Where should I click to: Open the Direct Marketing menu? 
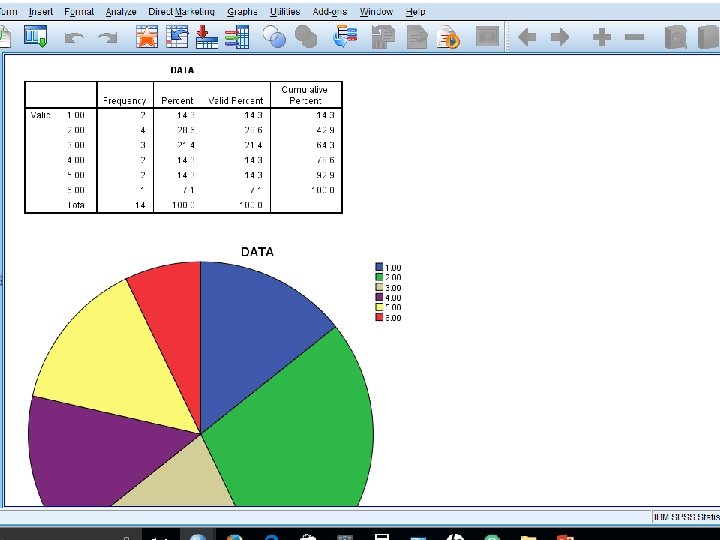pyautogui.click(x=181, y=12)
